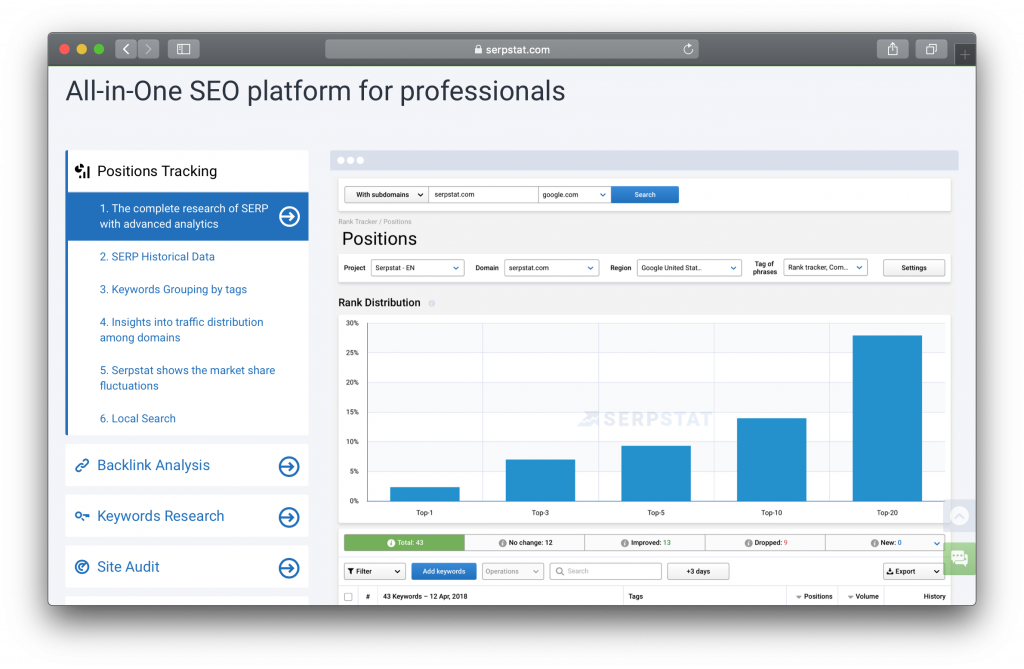The image size is (1024, 669).
Task: Reload the serpstat.com page
Action: pyautogui.click(x=688, y=49)
